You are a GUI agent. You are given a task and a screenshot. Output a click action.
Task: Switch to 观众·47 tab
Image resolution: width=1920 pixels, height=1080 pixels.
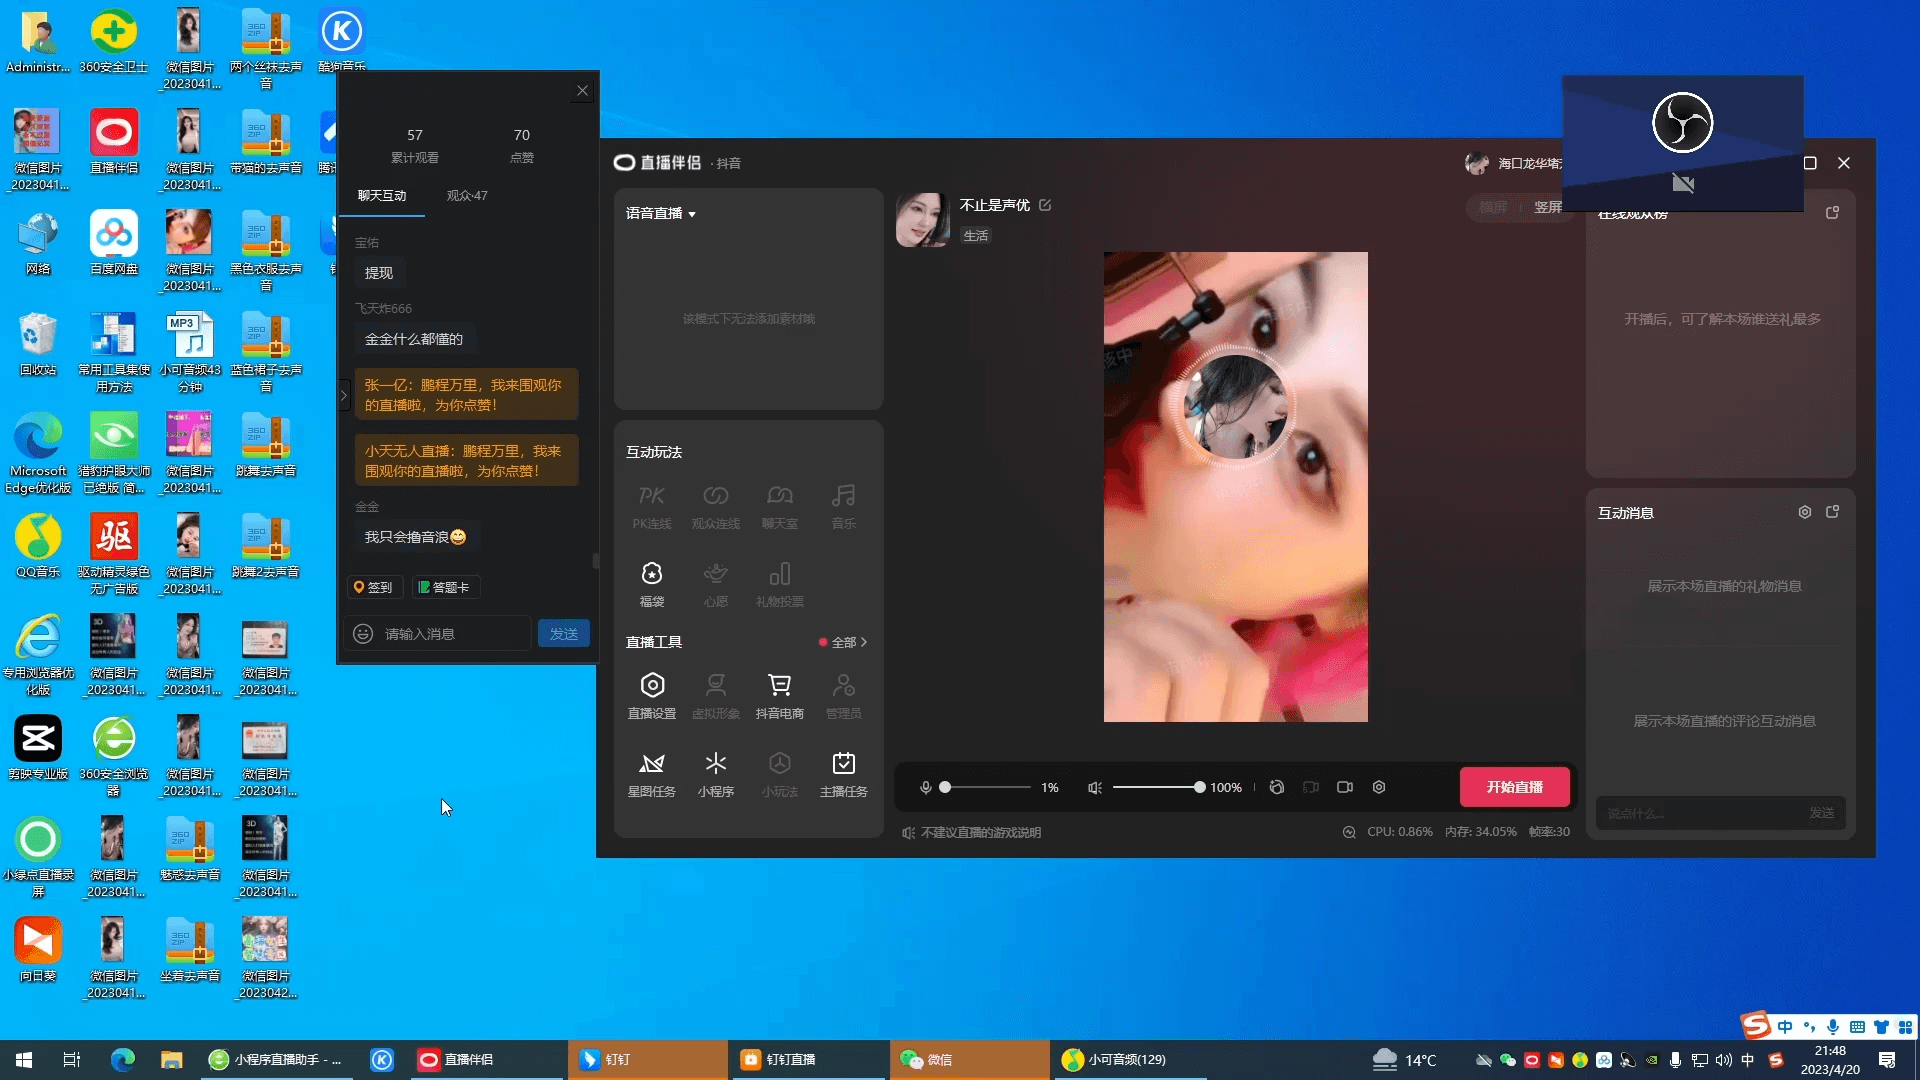(x=467, y=196)
